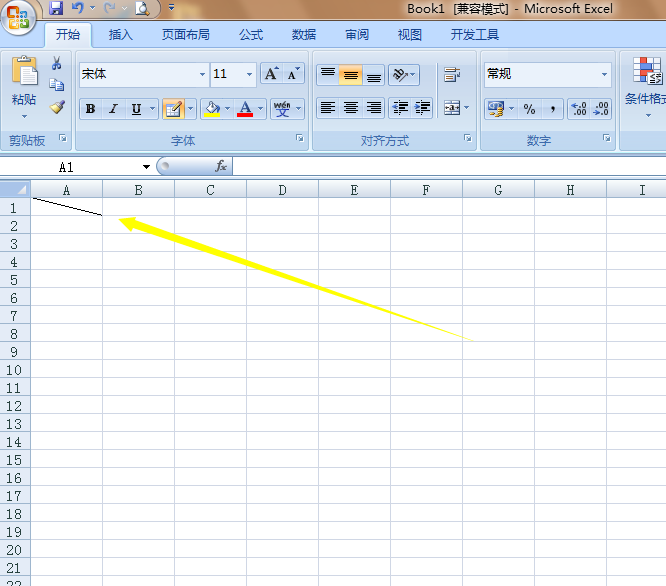Apply cell borders button
The image size is (666, 586).
(x=173, y=109)
